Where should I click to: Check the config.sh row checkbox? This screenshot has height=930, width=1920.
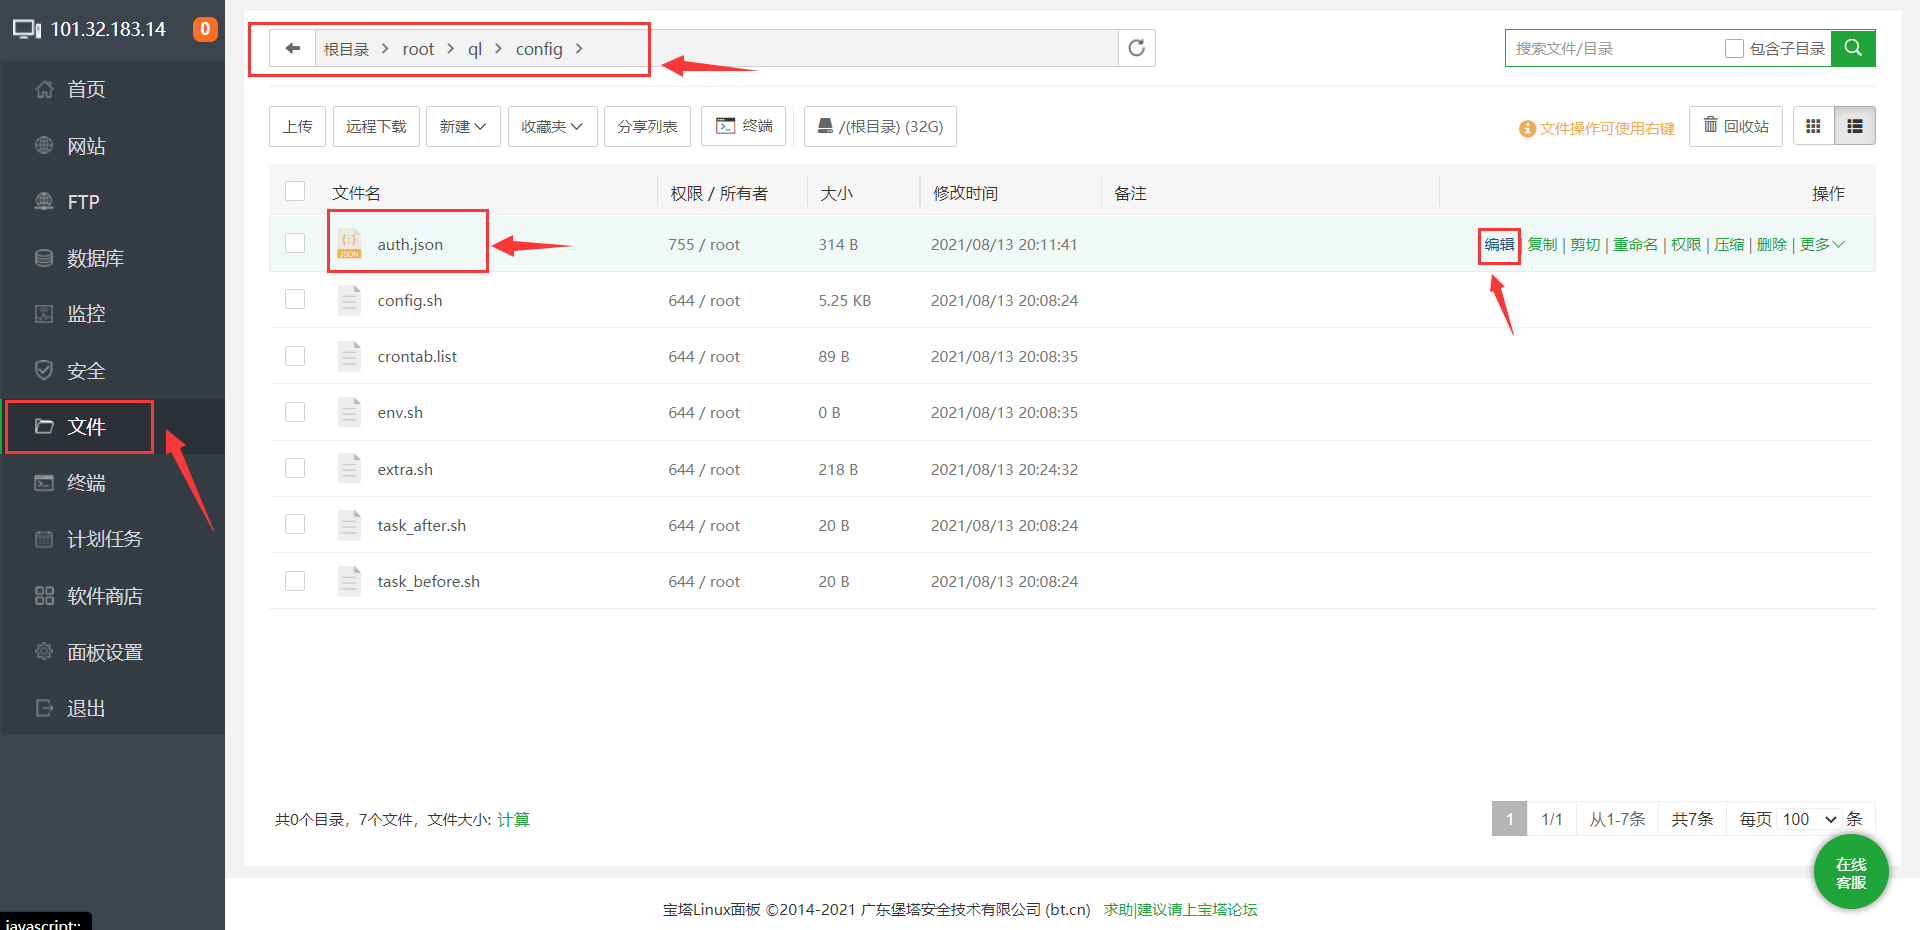(x=295, y=299)
